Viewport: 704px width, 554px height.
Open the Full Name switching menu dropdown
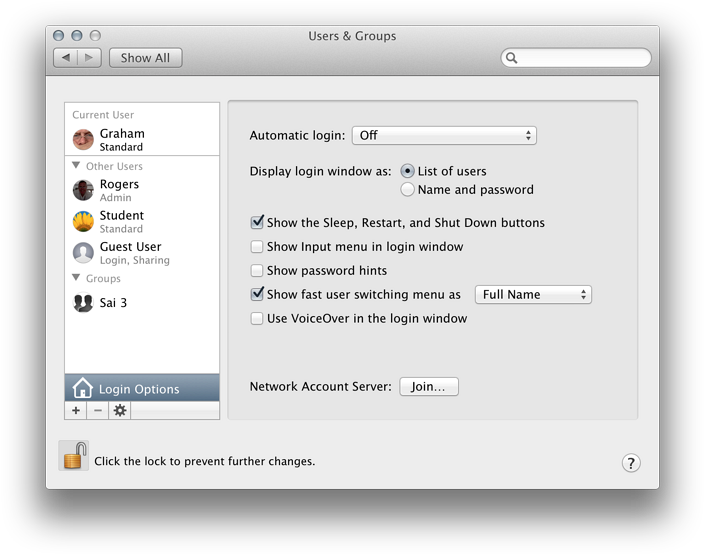(x=533, y=295)
